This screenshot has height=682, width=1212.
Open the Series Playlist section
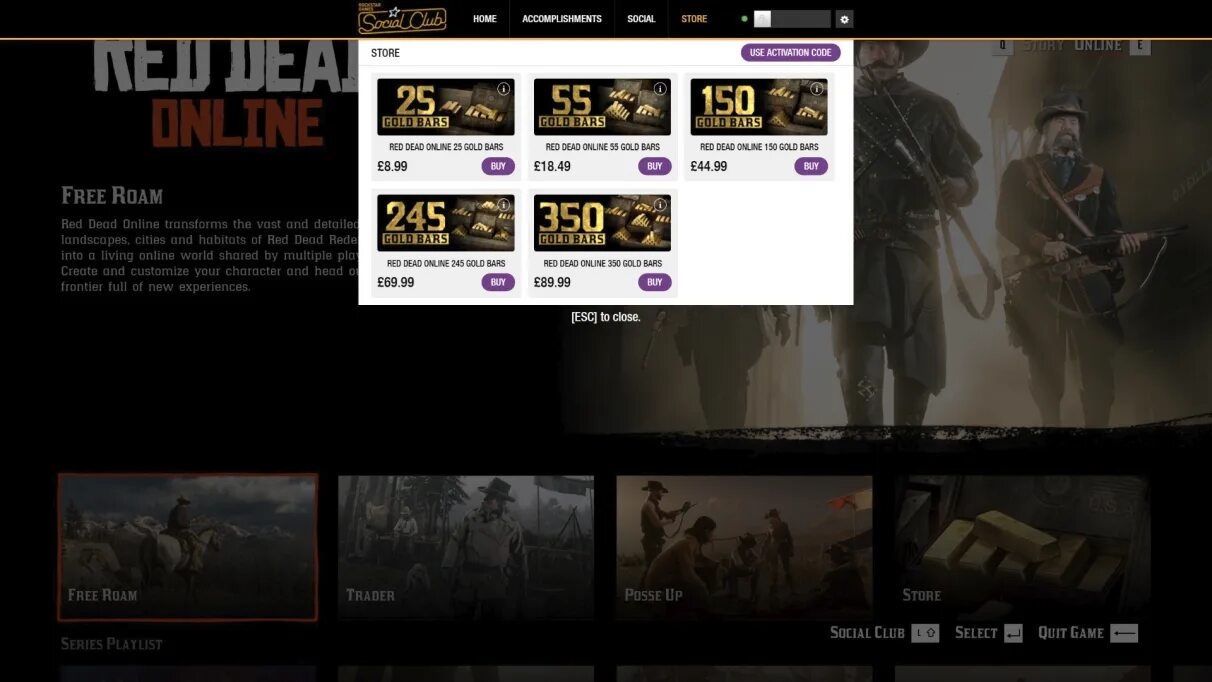click(x=112, y=643)
